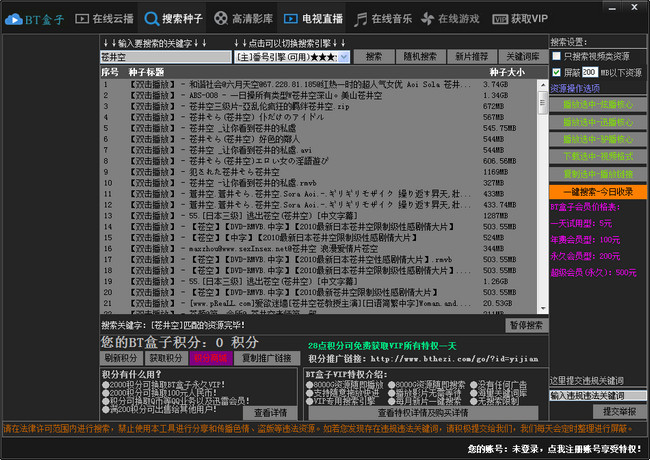This screenshot has height=460, width=650.
Task: Focus the 输入违规违法关键词 report field
Action: [x=597, y=395]
